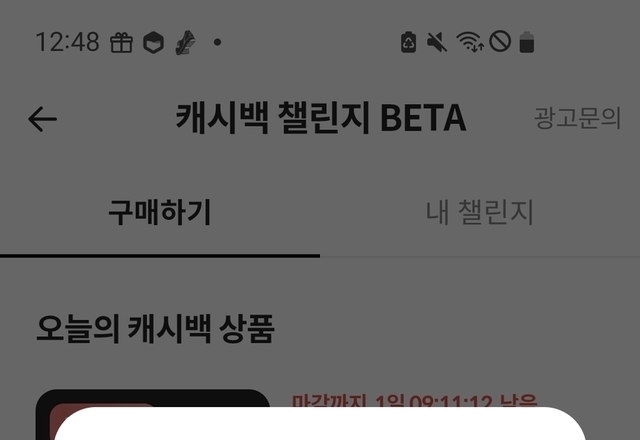
Task: Tap the hexagon box notification icon
Action: pos(153,42)
